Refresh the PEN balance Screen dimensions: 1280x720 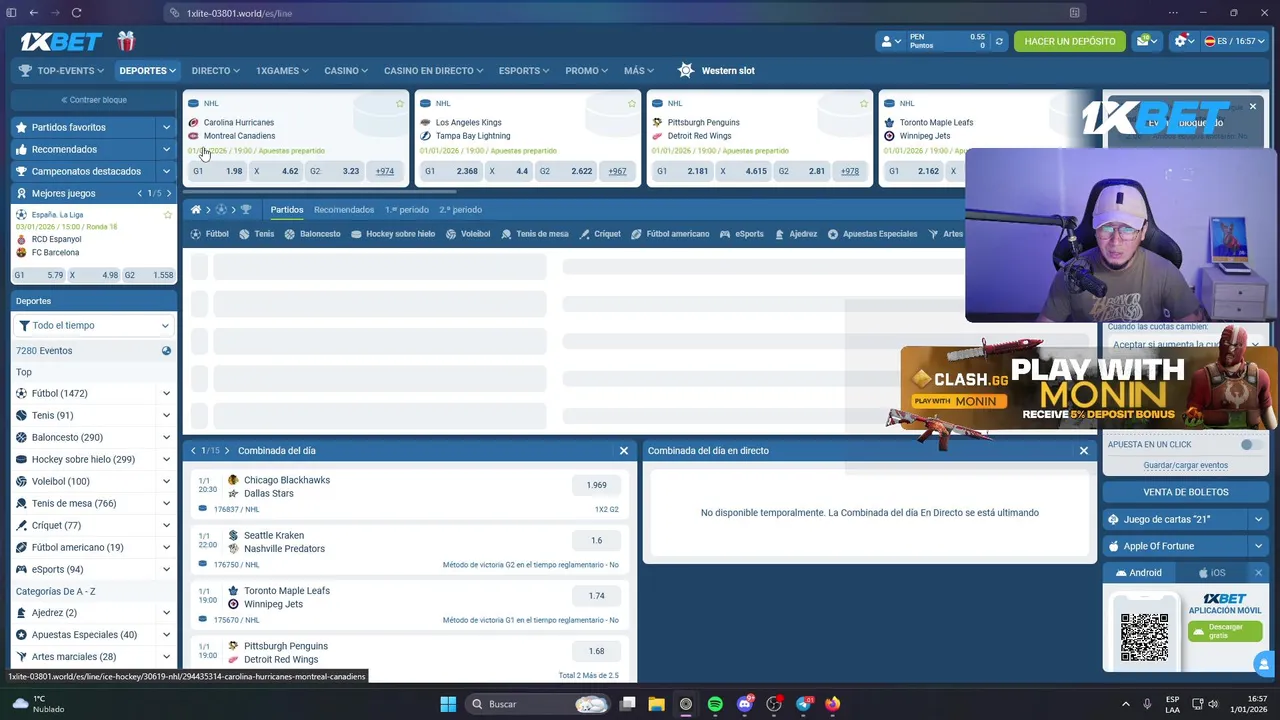(998, 42)
